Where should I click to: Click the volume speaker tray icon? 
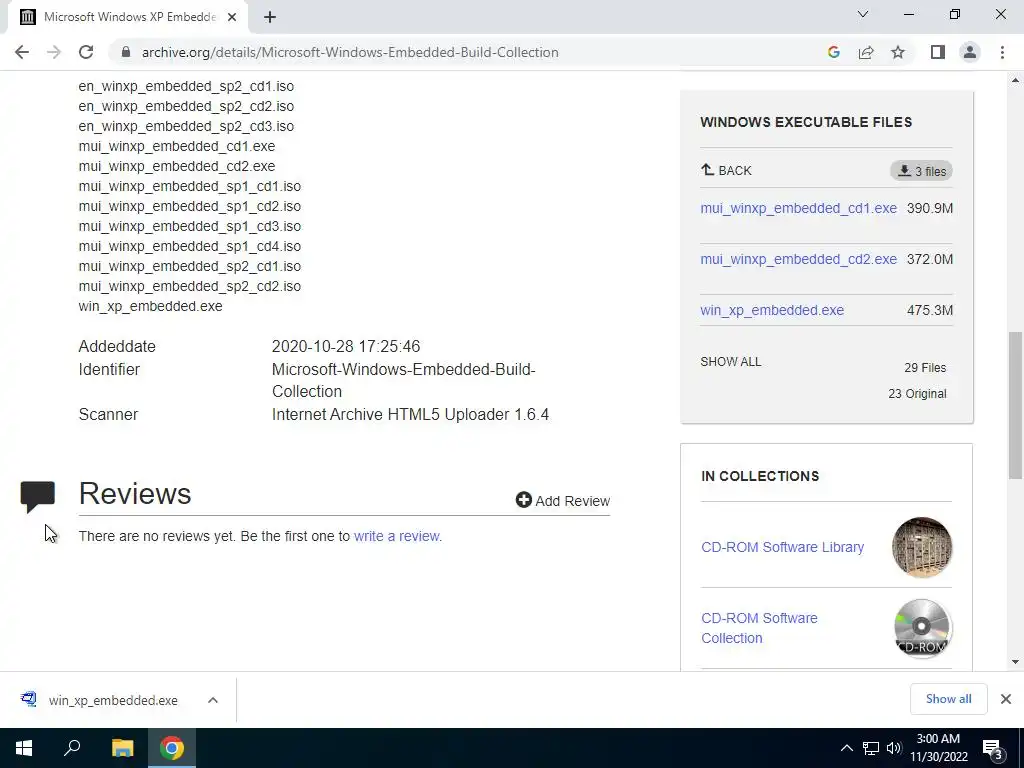894,748
